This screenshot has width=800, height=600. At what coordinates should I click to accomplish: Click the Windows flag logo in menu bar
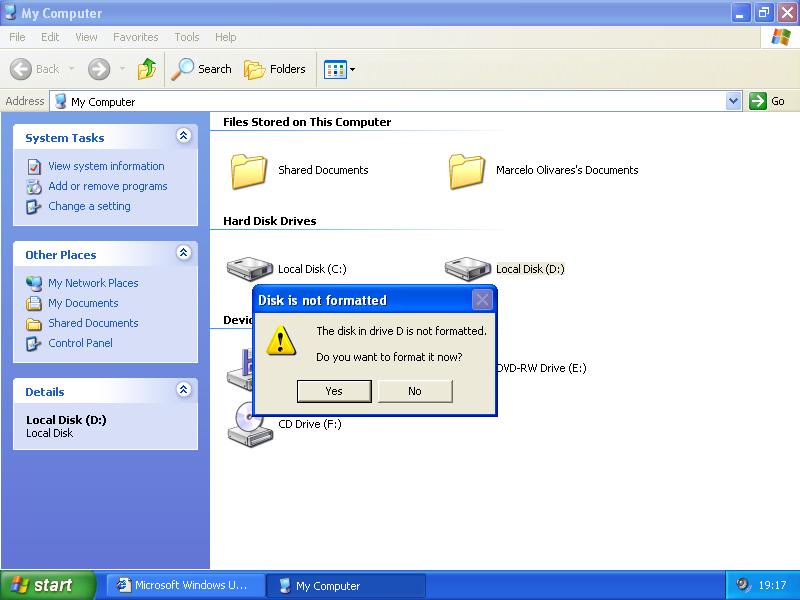(780, 37)
